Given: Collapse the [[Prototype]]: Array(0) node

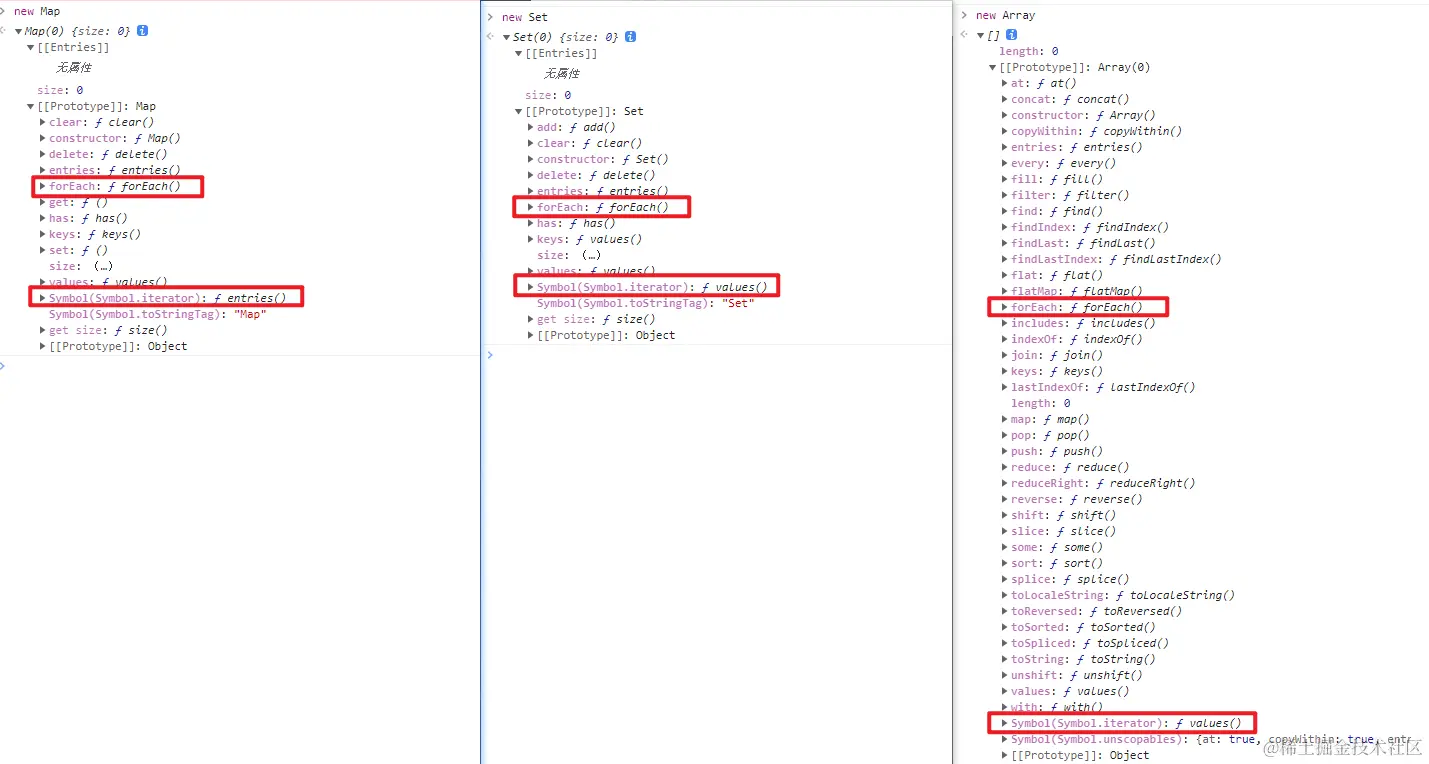Looking at the screenshot, I should (993, 68).
